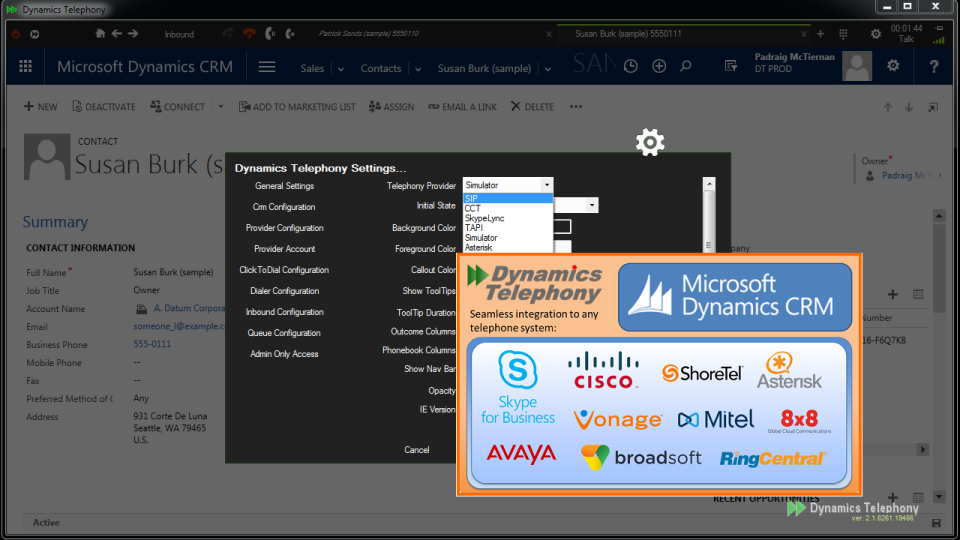Click the pin icon next to call timer
This screenshot has height=540, width=960.
click(939, 28)
